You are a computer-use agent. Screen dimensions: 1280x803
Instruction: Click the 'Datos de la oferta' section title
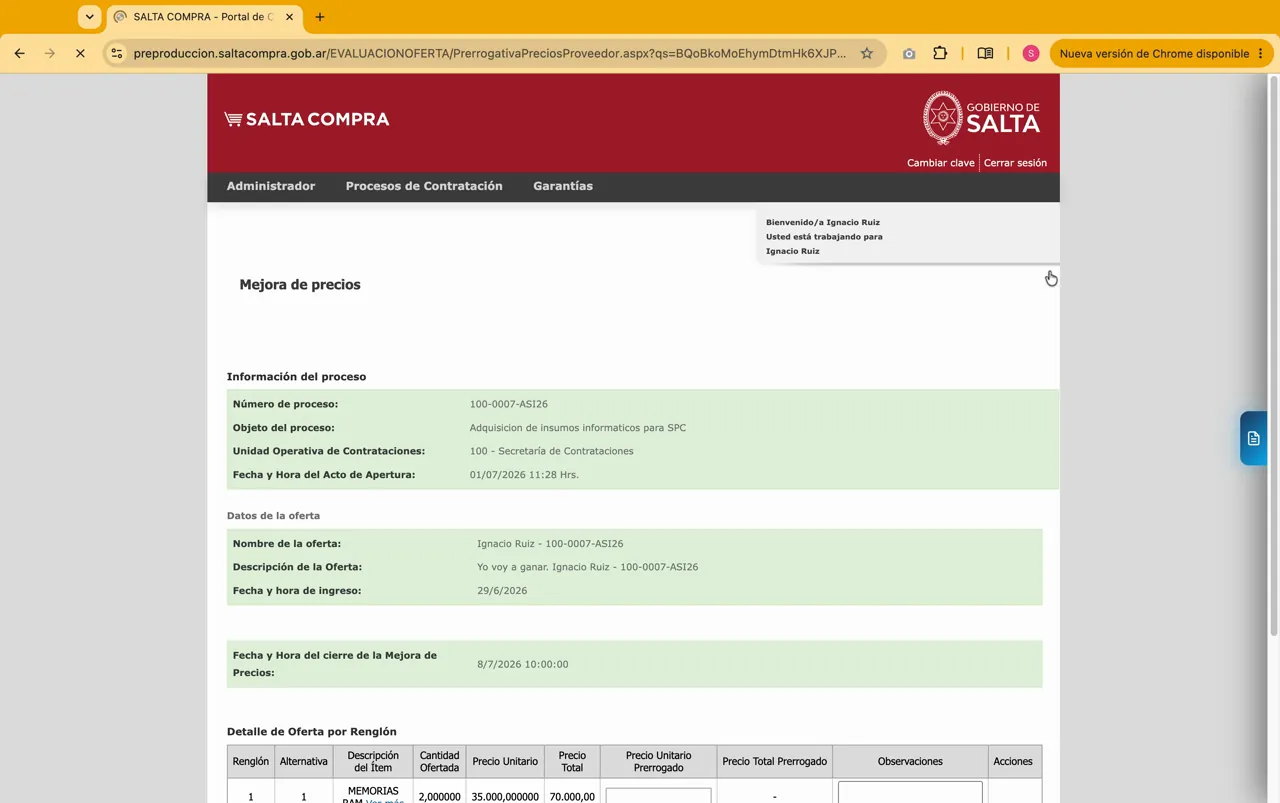tap(273, 516)
